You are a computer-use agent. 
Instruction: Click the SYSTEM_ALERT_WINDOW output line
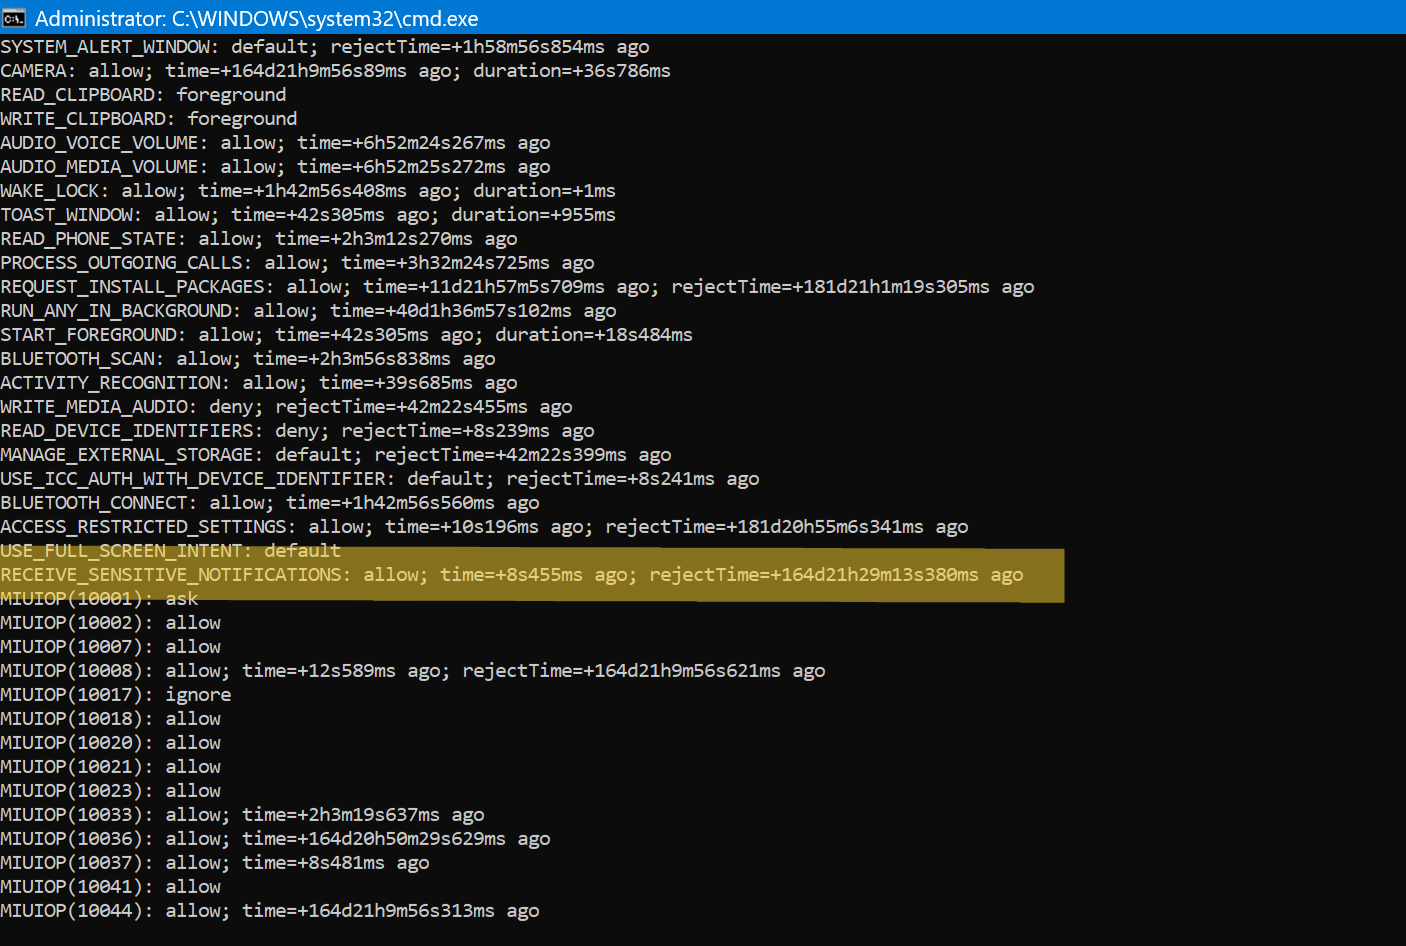coord(324,47)
